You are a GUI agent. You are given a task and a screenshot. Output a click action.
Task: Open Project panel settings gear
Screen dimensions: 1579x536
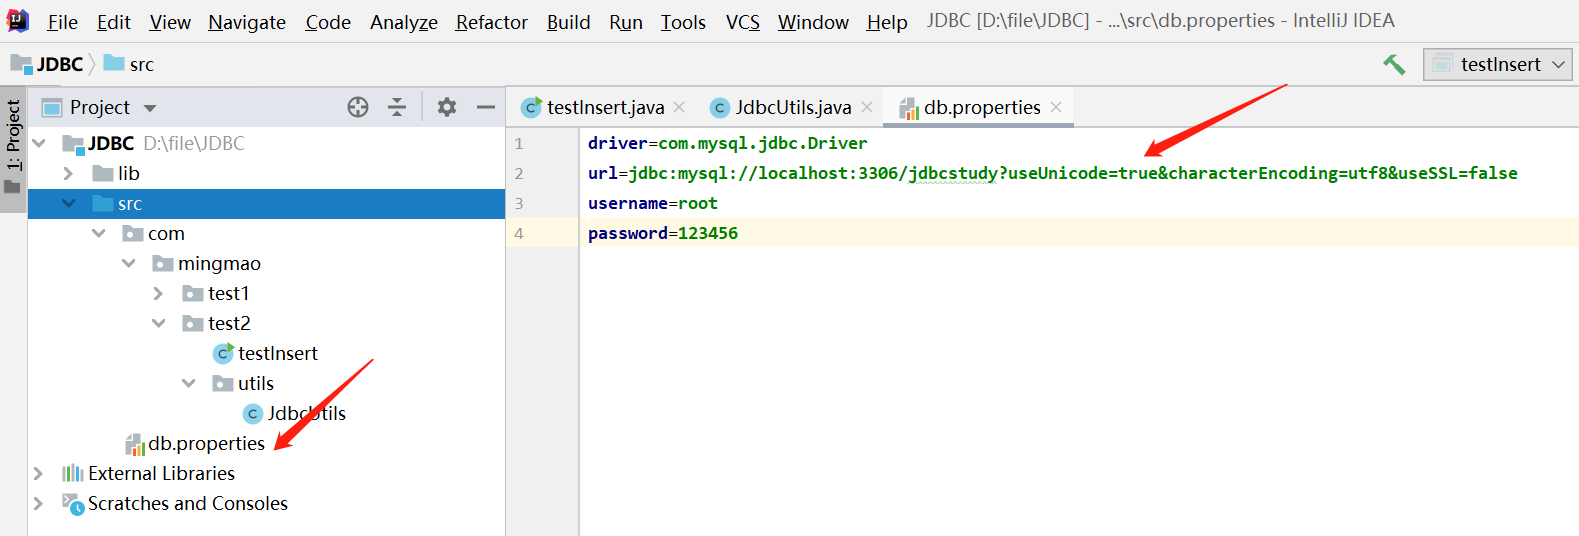(x=447, y=107)
